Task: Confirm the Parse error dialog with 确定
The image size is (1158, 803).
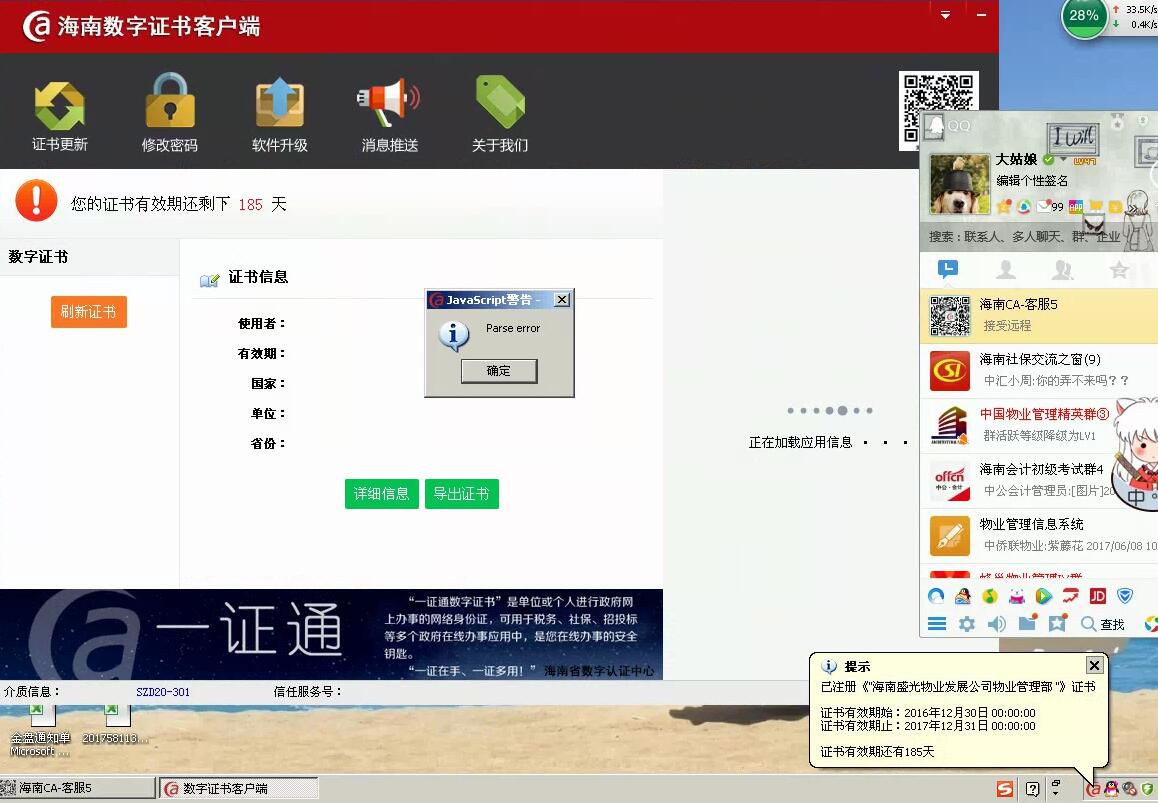Action: point(499,371)
